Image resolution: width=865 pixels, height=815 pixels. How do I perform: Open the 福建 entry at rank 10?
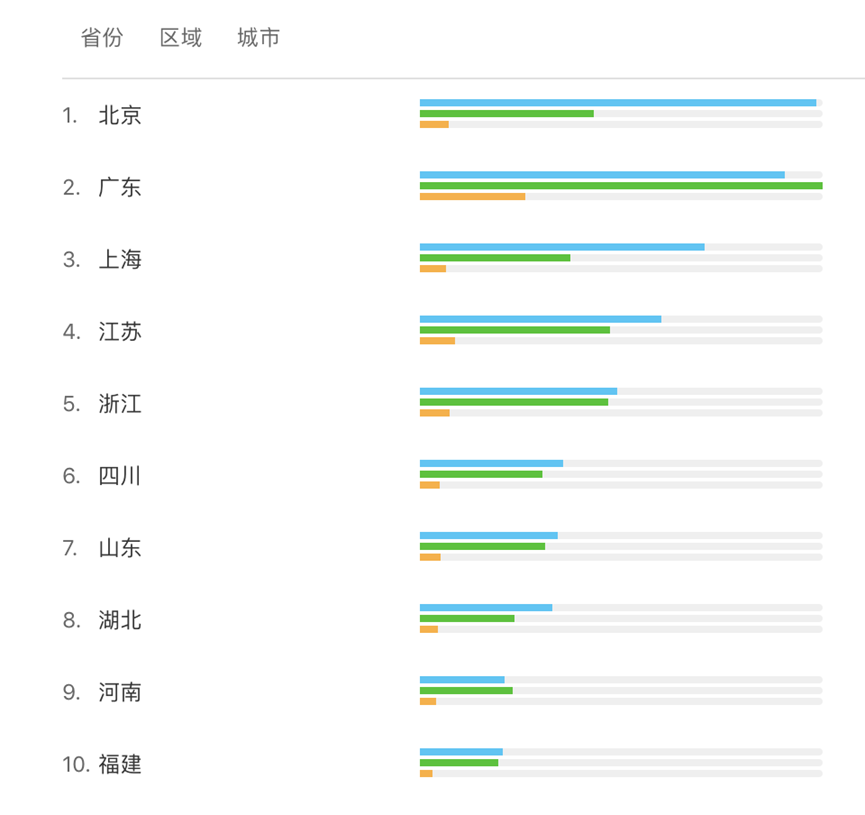tap(120, 764)
